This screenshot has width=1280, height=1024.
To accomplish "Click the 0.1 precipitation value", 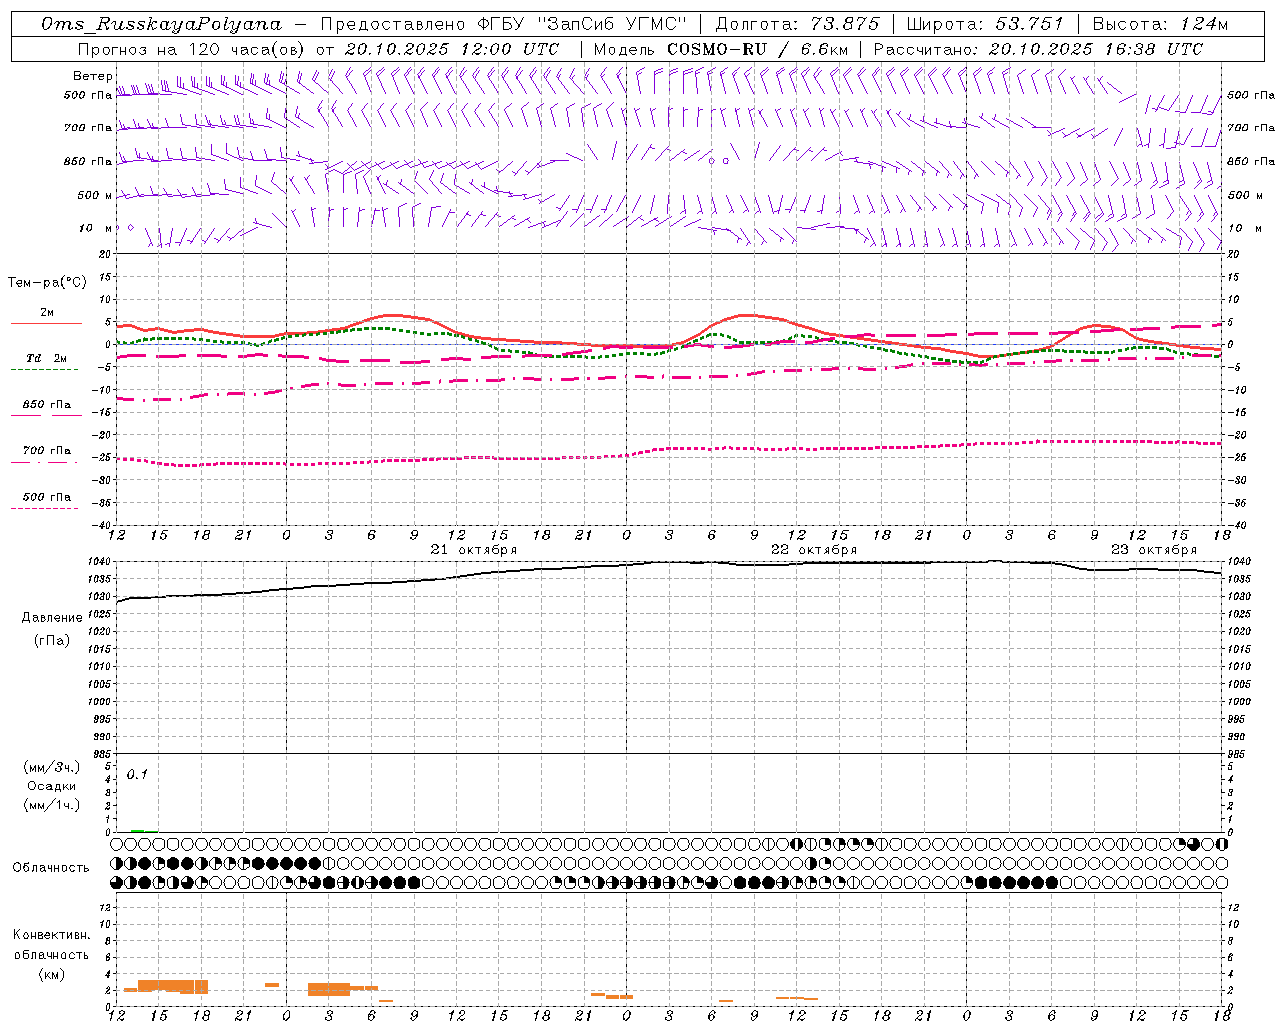I will pyautogui.click(x=137, y=775).
